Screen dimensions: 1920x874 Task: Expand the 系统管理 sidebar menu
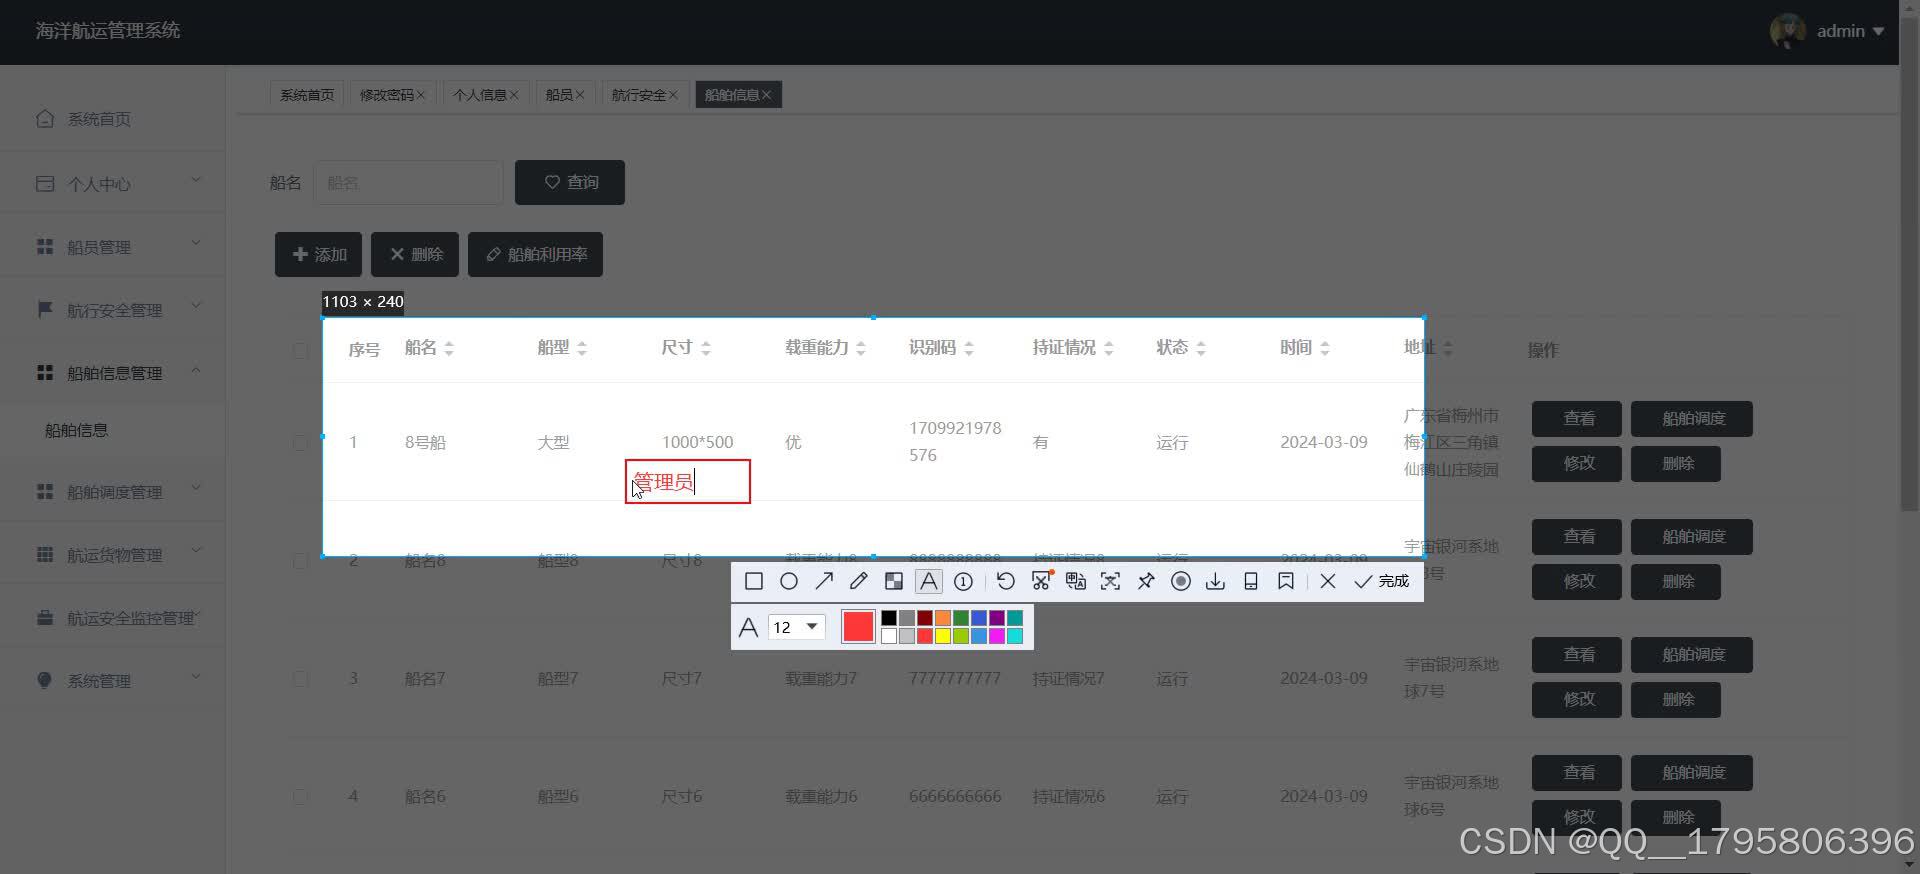pos(196,678)
